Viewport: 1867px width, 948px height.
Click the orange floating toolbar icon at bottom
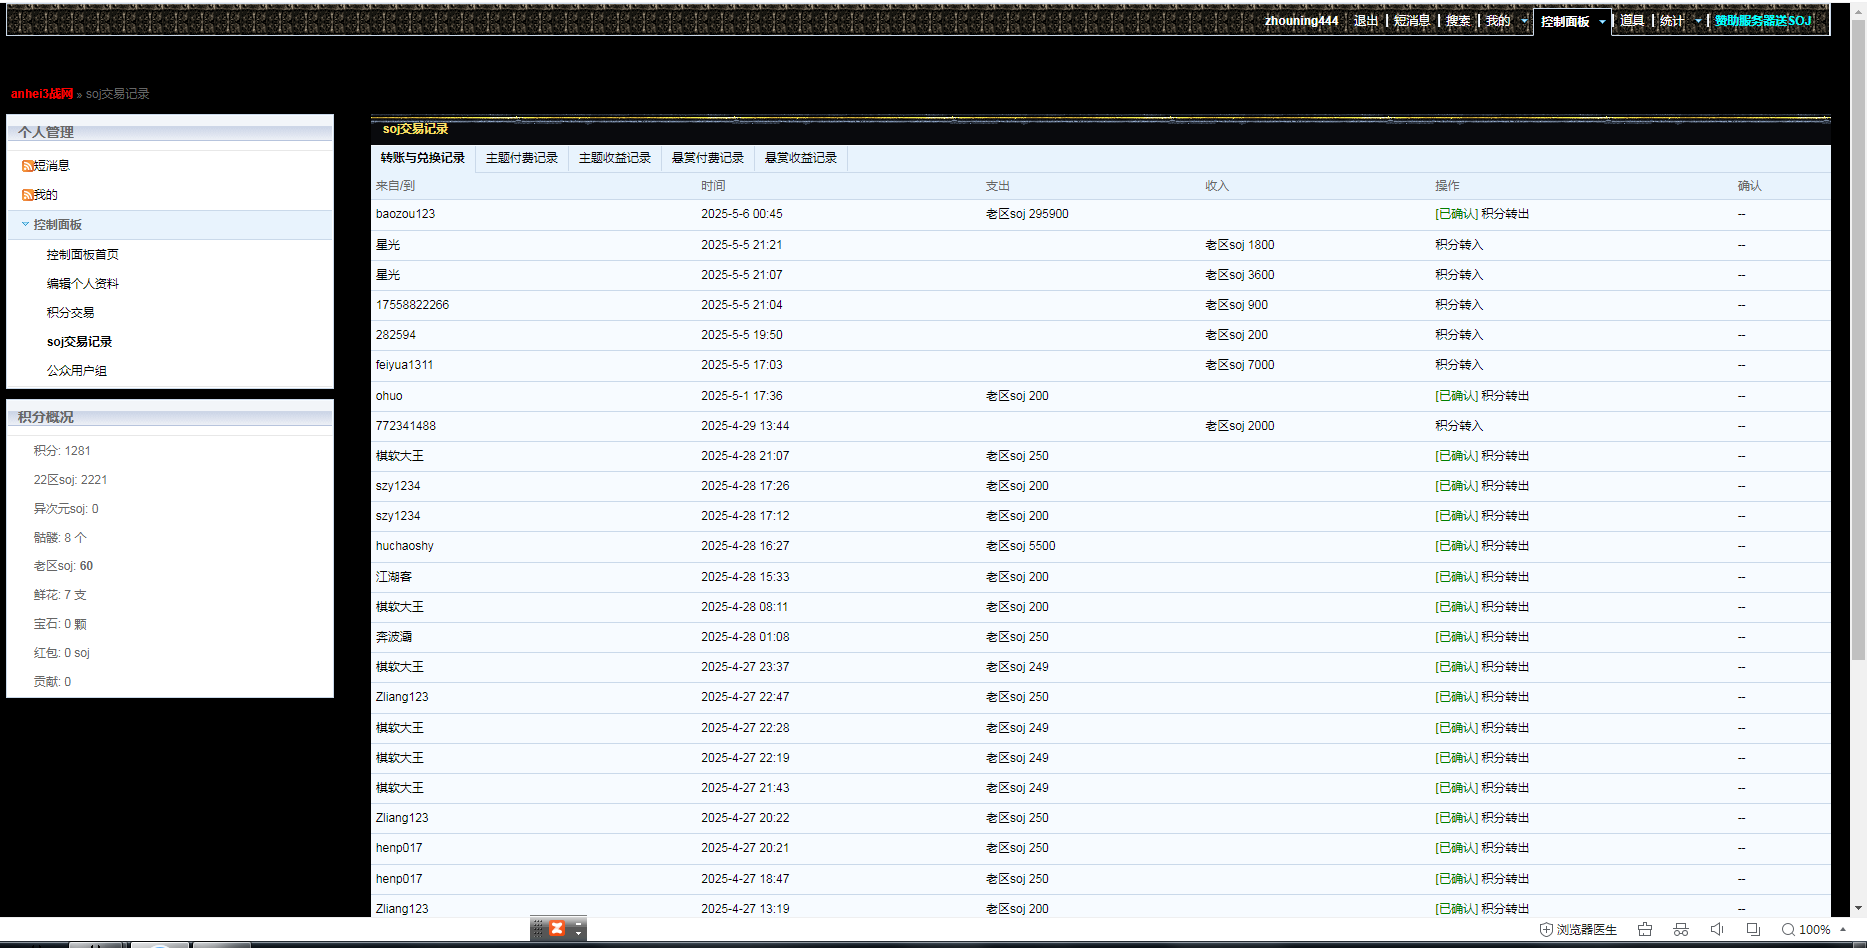click(557, 929)
